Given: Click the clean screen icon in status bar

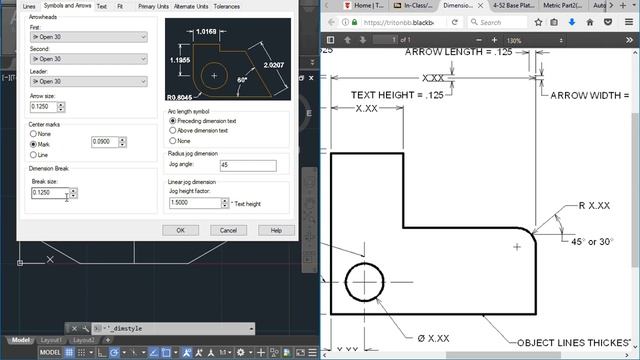Looking at the screenshot, I should click(300, 352).
